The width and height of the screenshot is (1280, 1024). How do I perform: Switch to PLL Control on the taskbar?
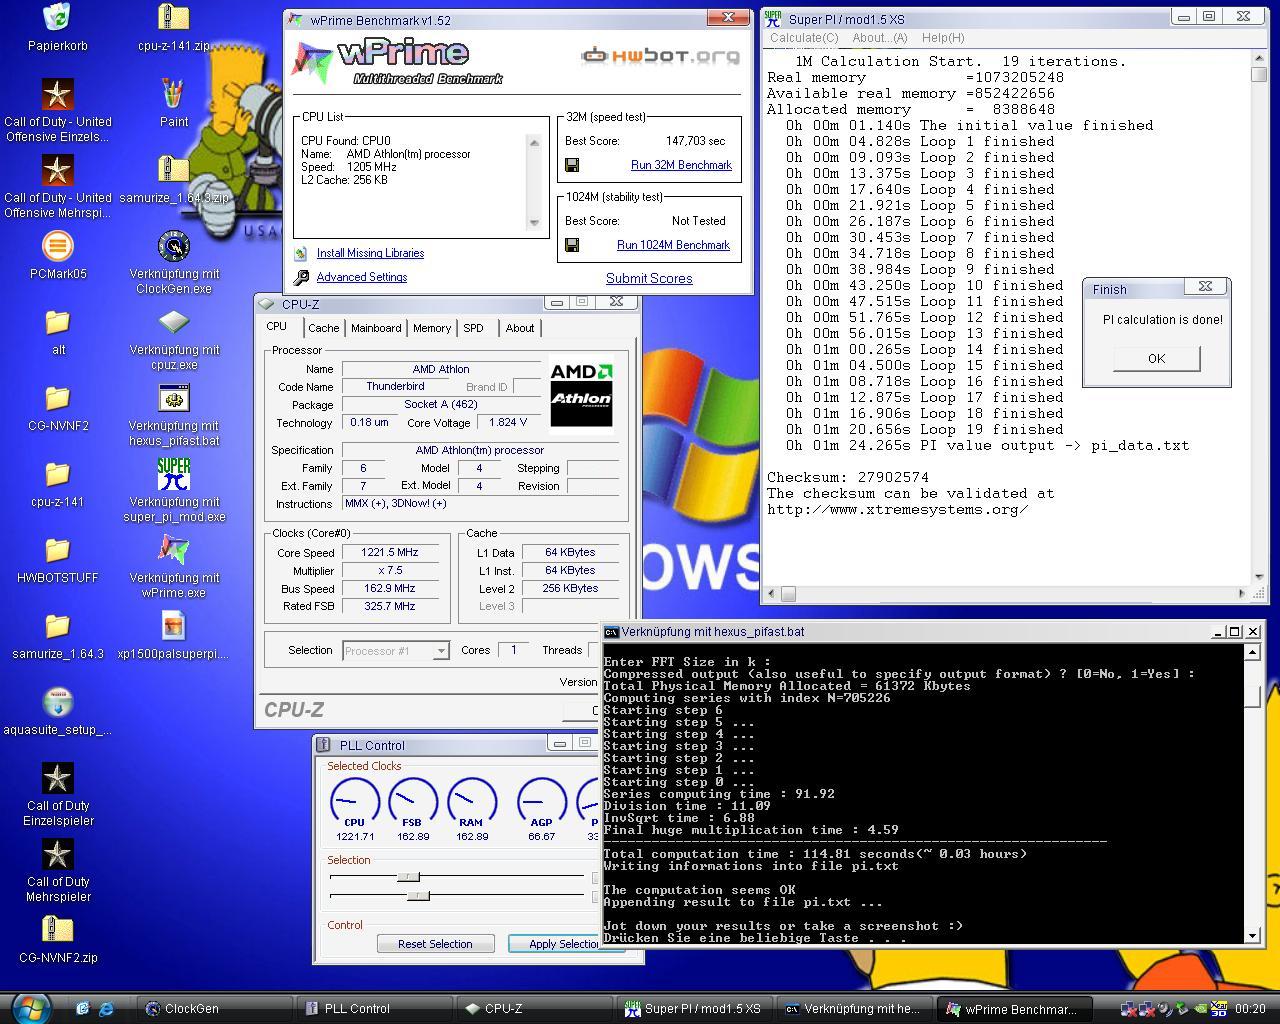click(x=374, y=1009)
